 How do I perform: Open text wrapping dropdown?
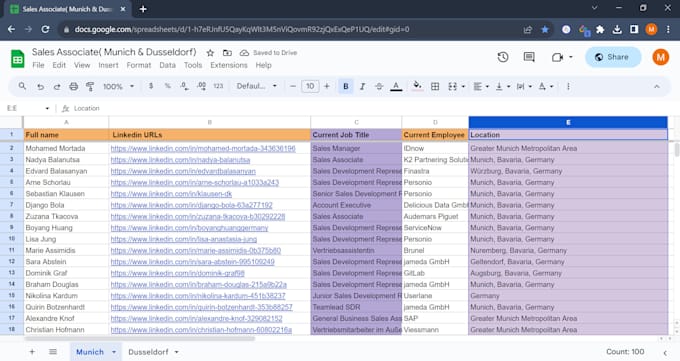coord(524,86)
